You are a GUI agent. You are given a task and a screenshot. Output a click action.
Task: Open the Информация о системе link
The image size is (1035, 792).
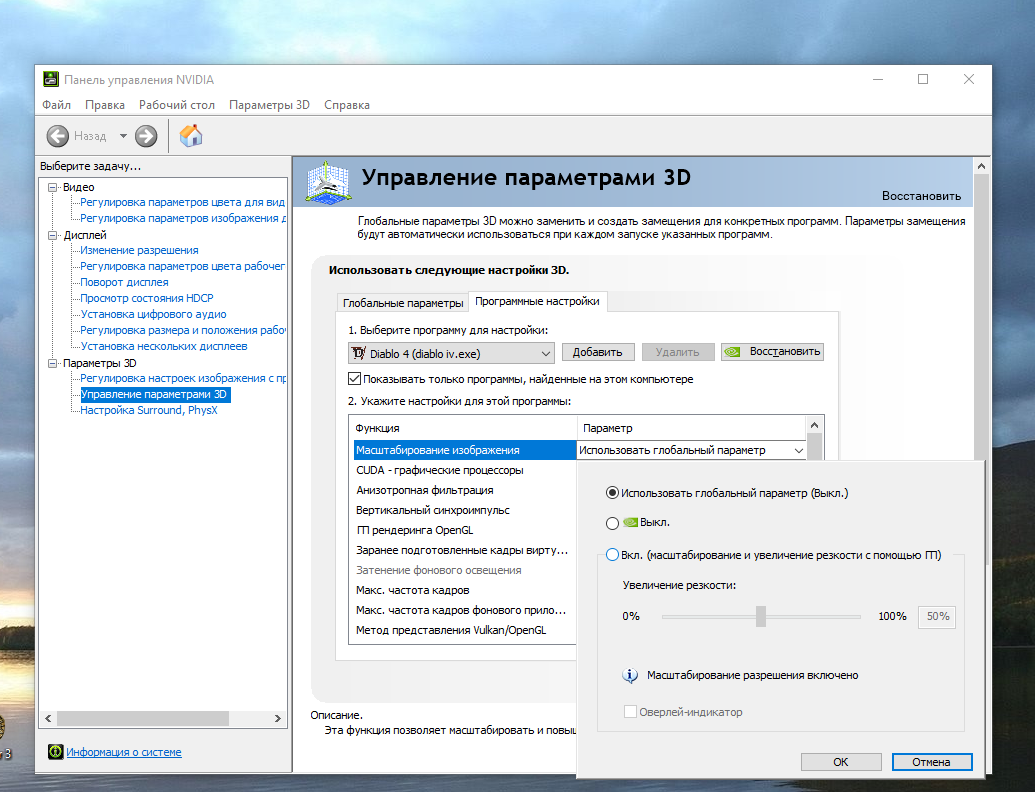click(x=123, y=752)
